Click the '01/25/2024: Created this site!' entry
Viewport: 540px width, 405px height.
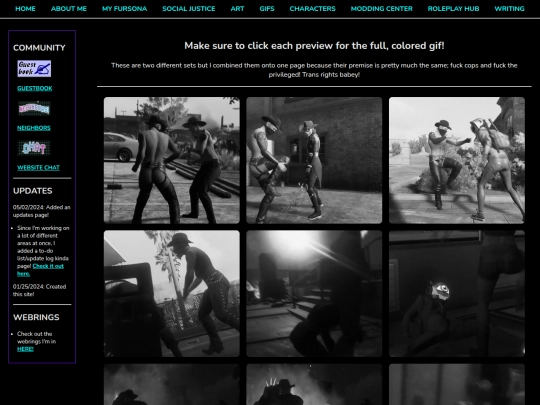[39, 290]
